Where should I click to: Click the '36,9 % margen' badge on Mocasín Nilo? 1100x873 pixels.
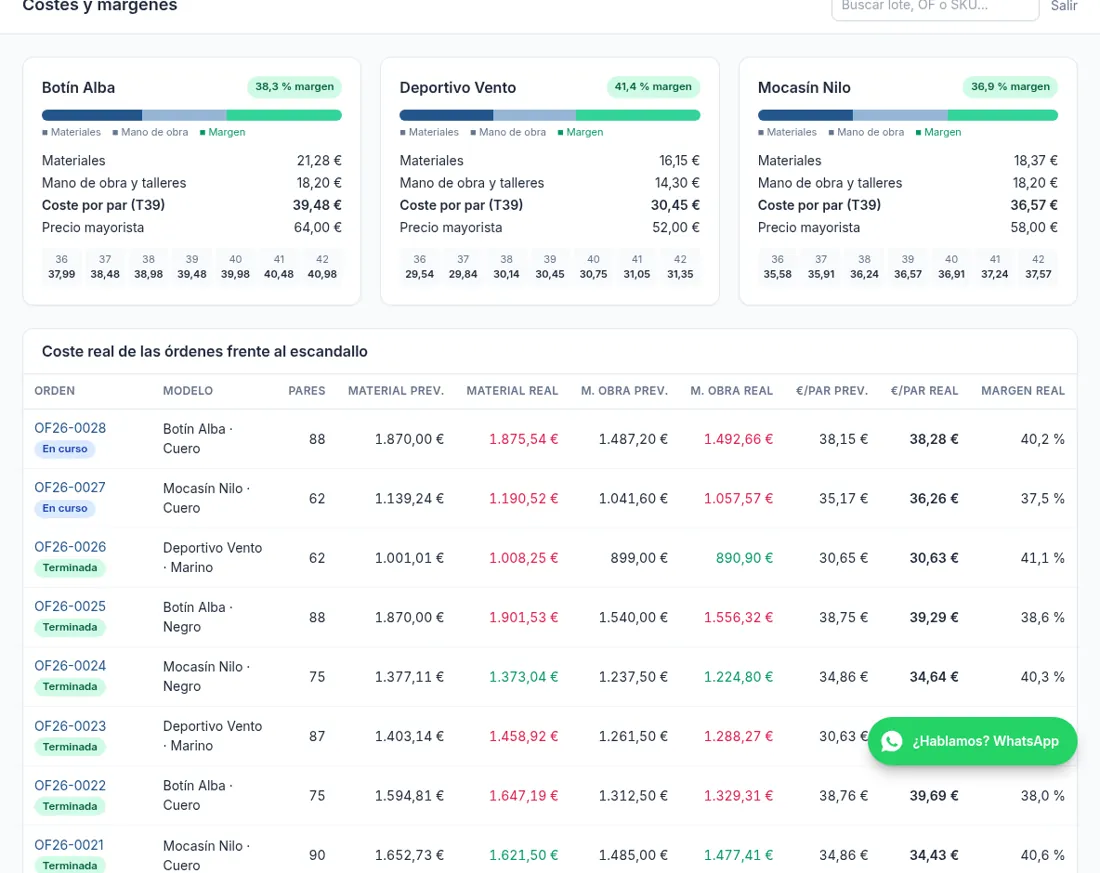click(1010, 87)
